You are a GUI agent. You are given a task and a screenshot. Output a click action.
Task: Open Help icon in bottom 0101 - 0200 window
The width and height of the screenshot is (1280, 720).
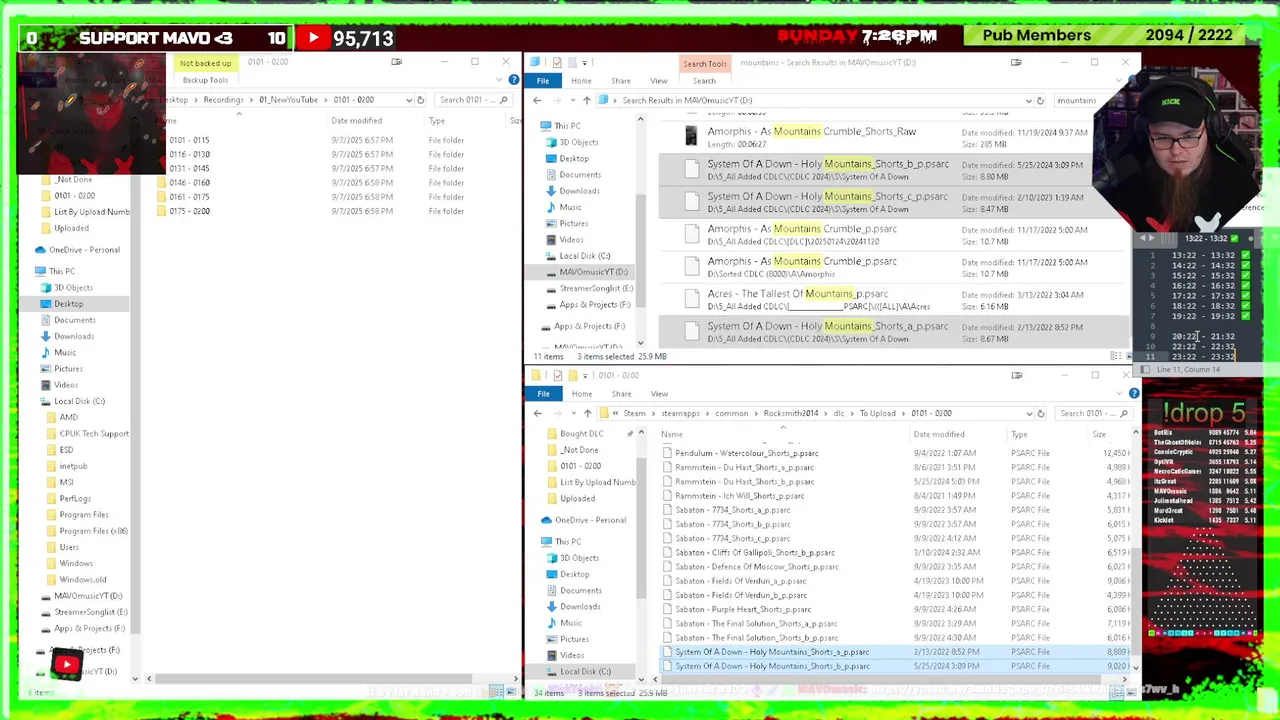click(x=1134, y=393)
